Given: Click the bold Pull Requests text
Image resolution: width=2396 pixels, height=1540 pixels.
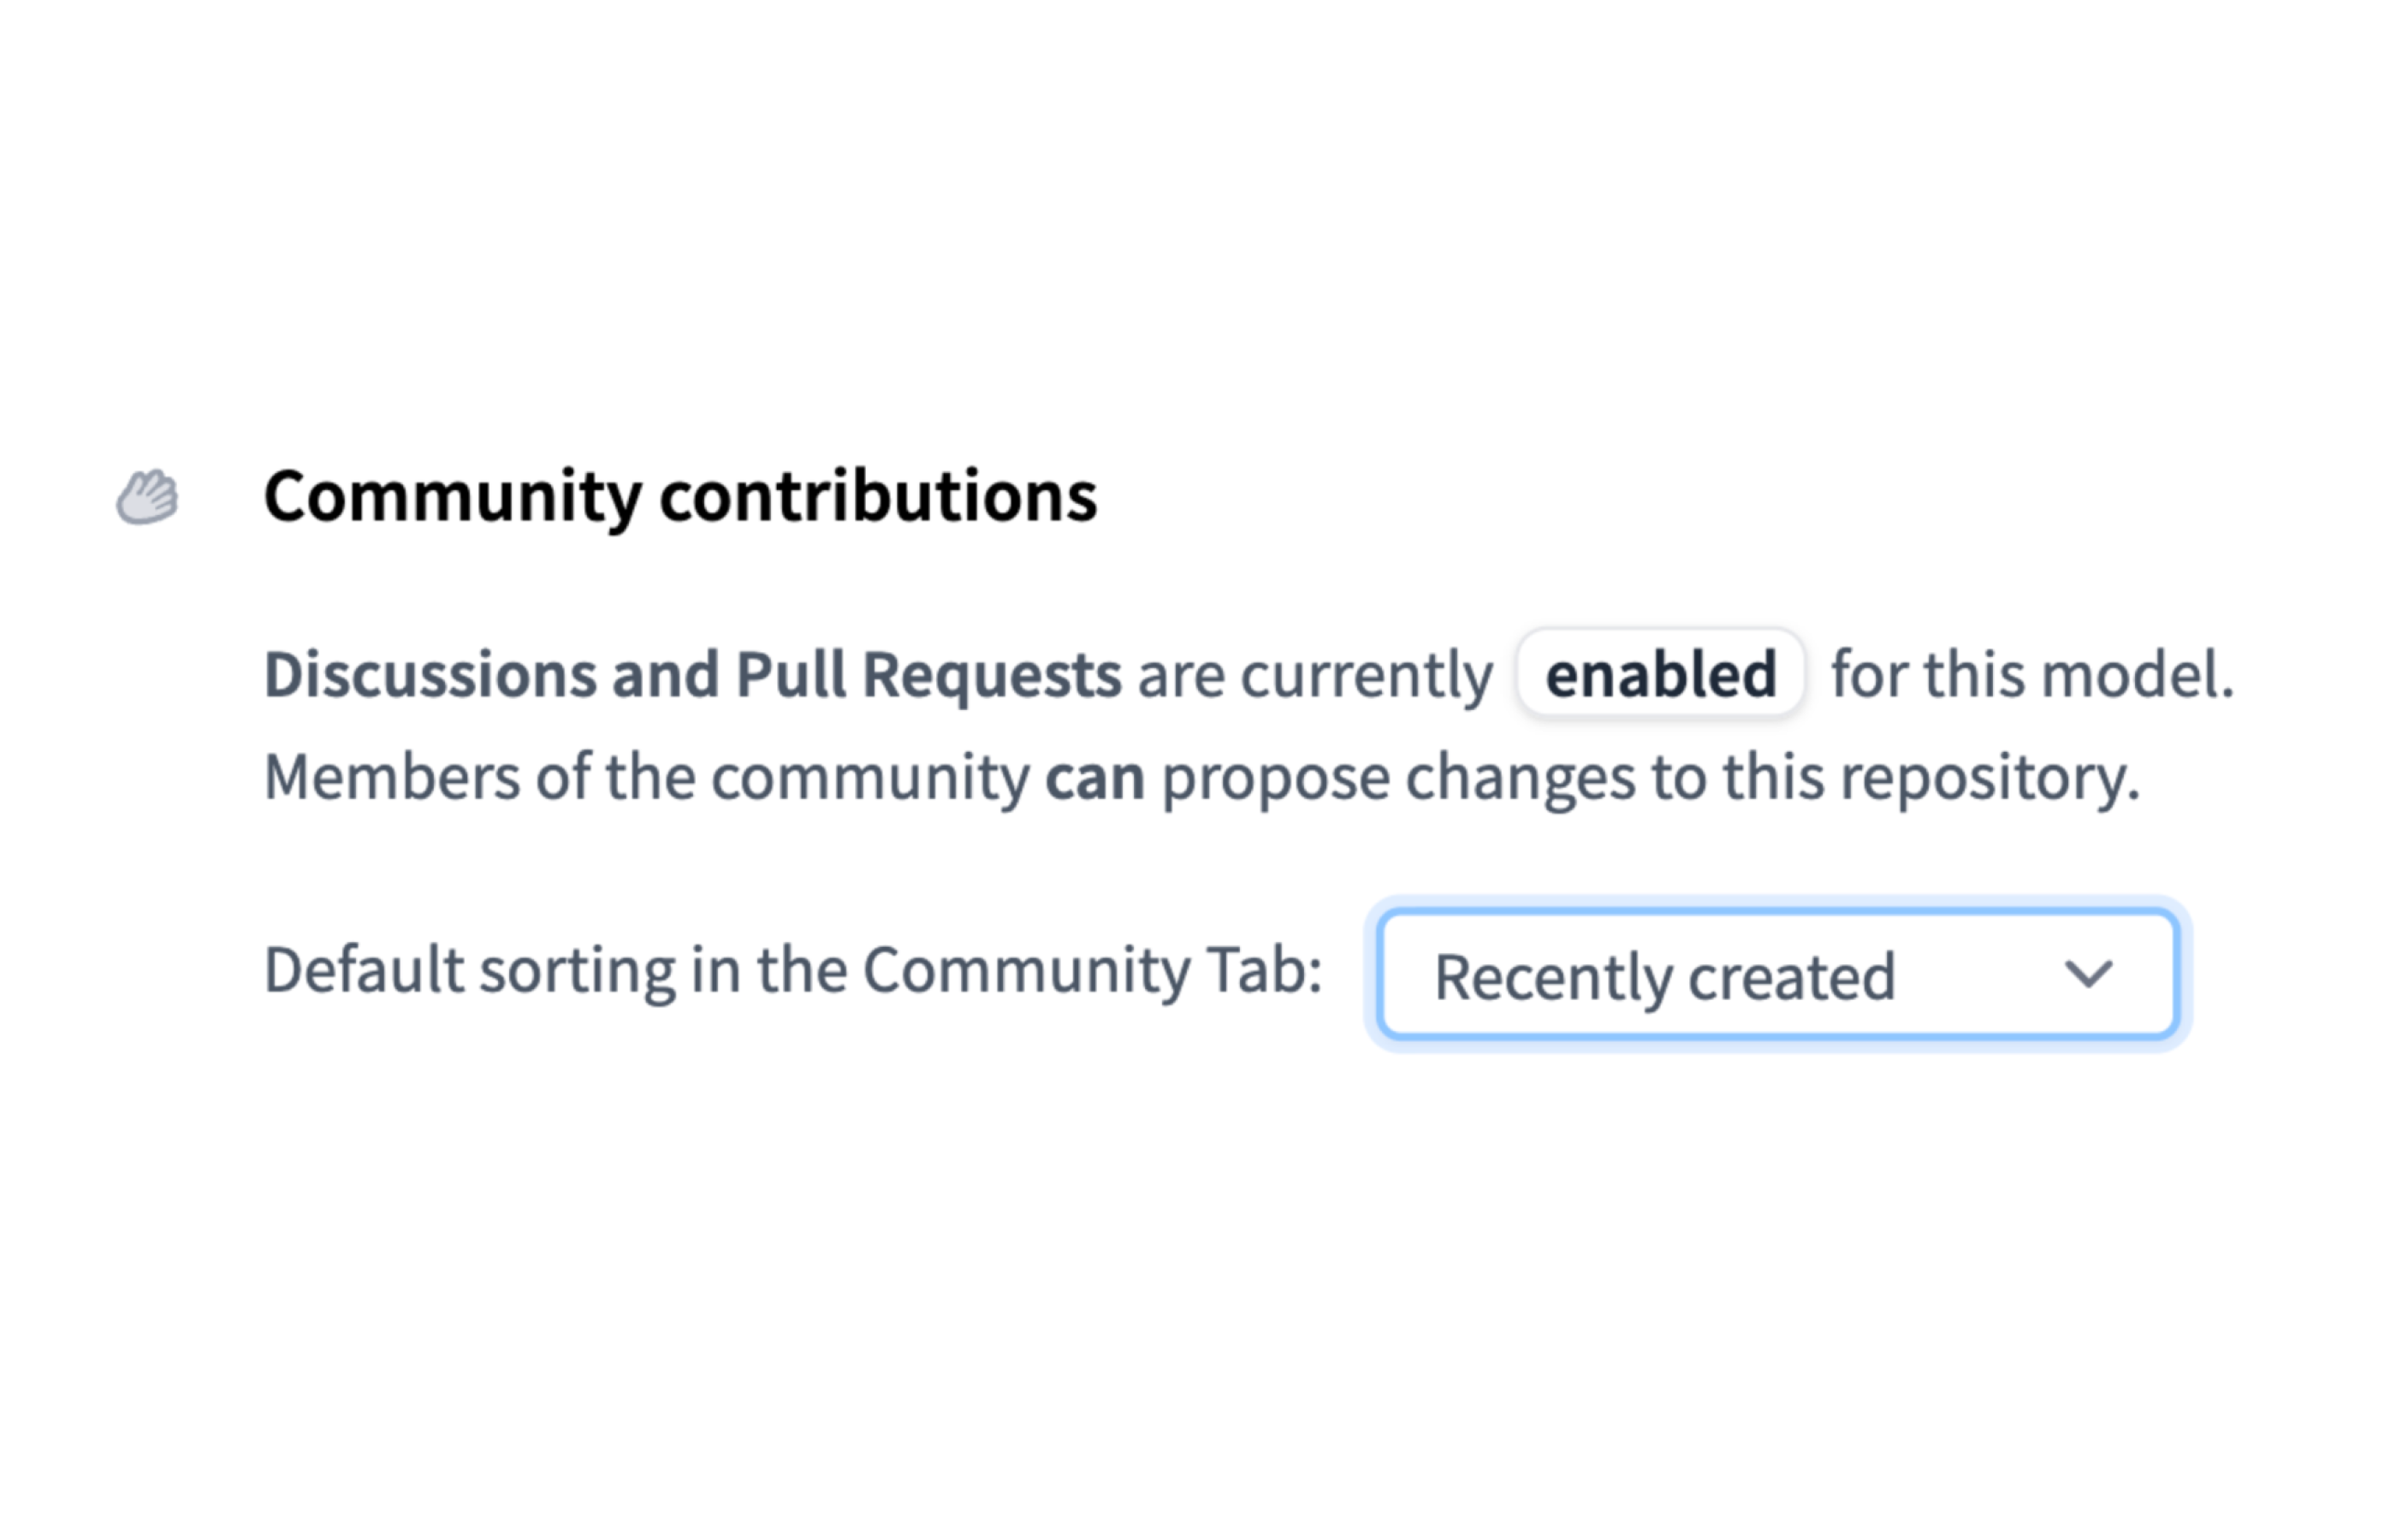Looking at the screenshot, I should (x=928, y=674).
